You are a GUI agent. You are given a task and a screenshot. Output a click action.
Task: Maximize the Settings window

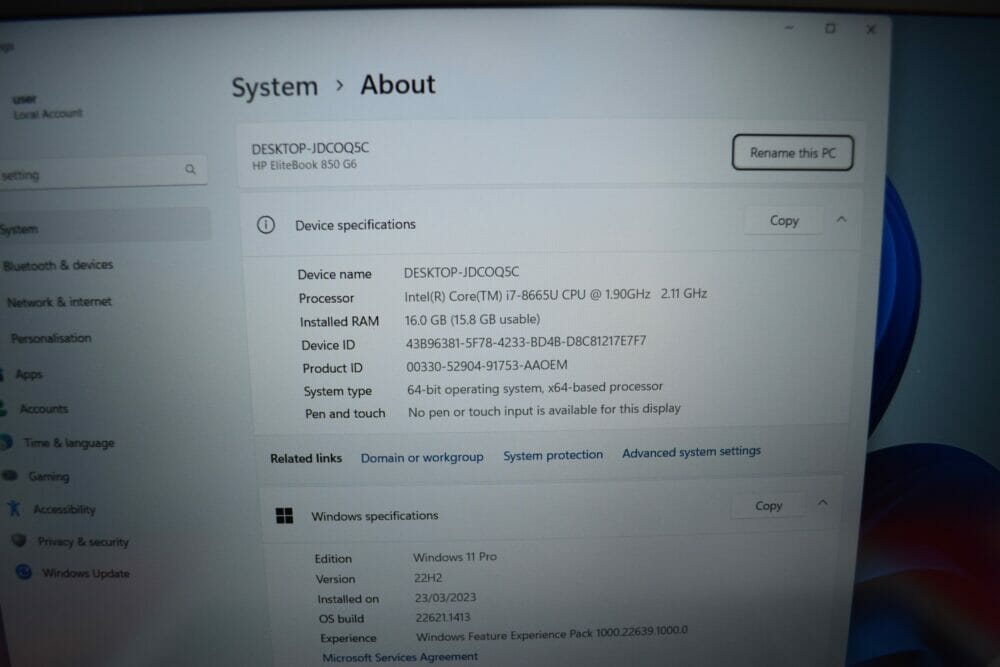point(830,28)
